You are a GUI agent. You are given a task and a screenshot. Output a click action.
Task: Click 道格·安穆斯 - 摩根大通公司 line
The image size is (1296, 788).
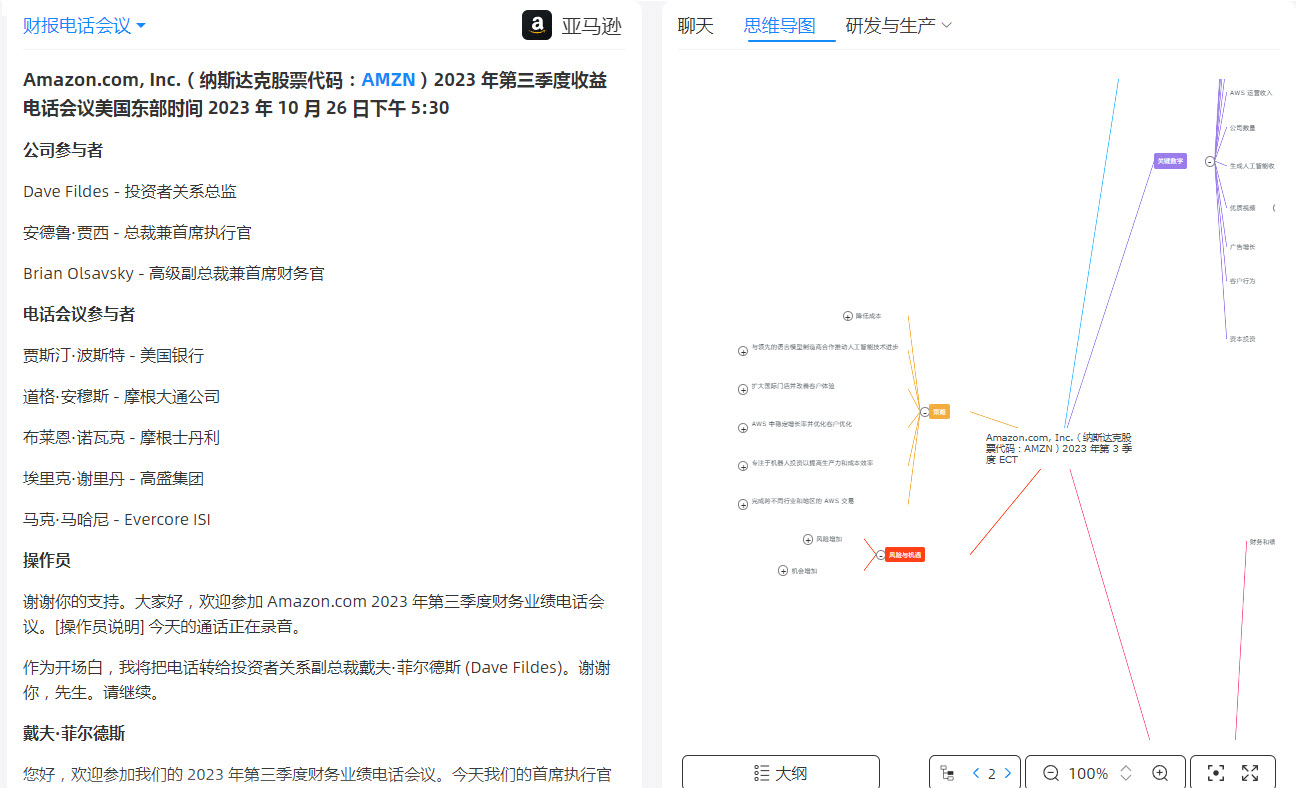point(122,396)
